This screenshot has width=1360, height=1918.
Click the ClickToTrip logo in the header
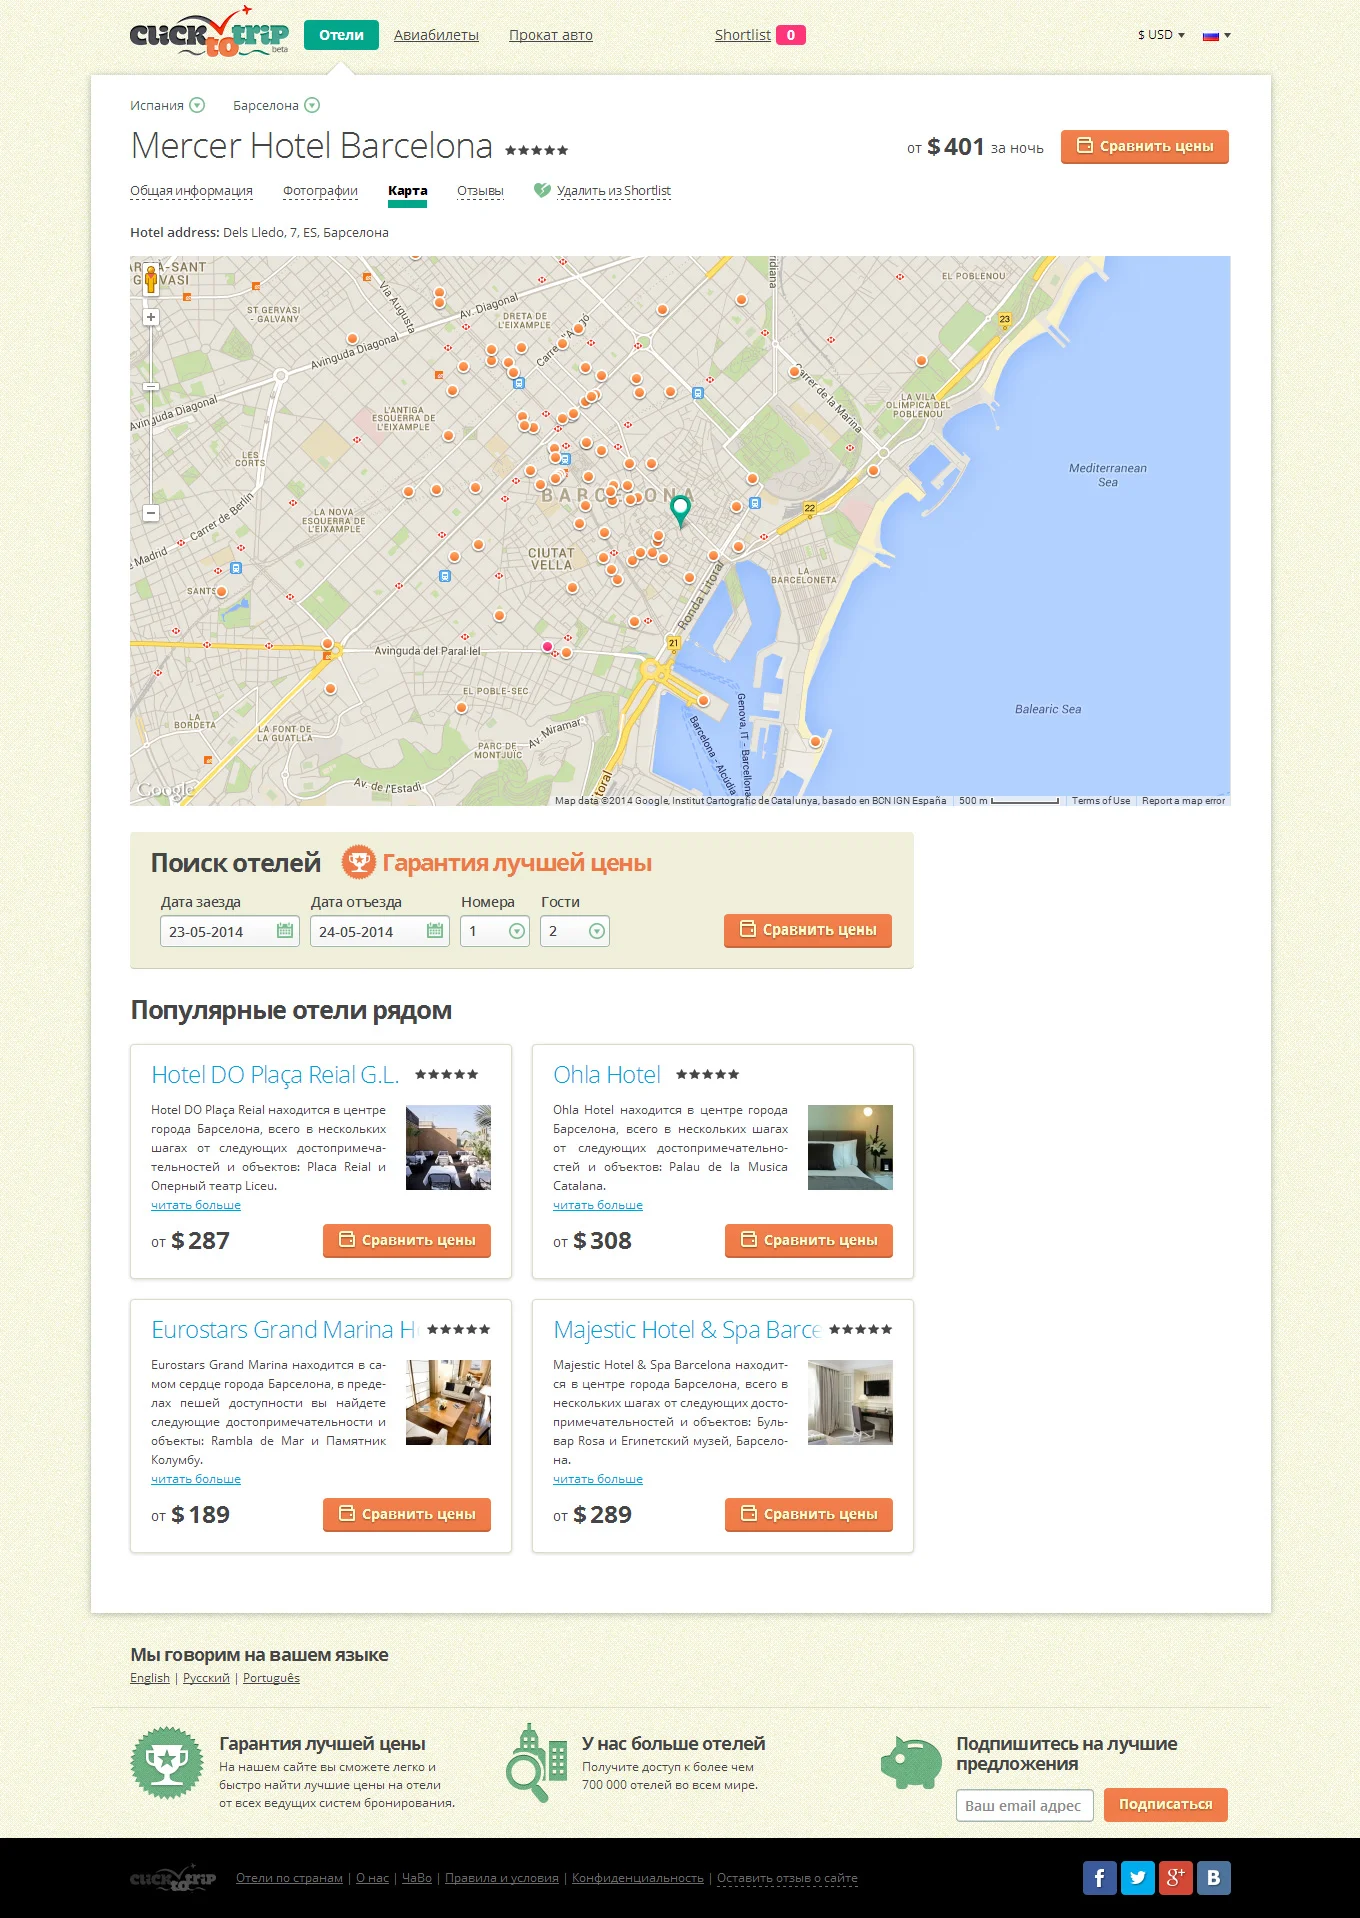point(209,33)
